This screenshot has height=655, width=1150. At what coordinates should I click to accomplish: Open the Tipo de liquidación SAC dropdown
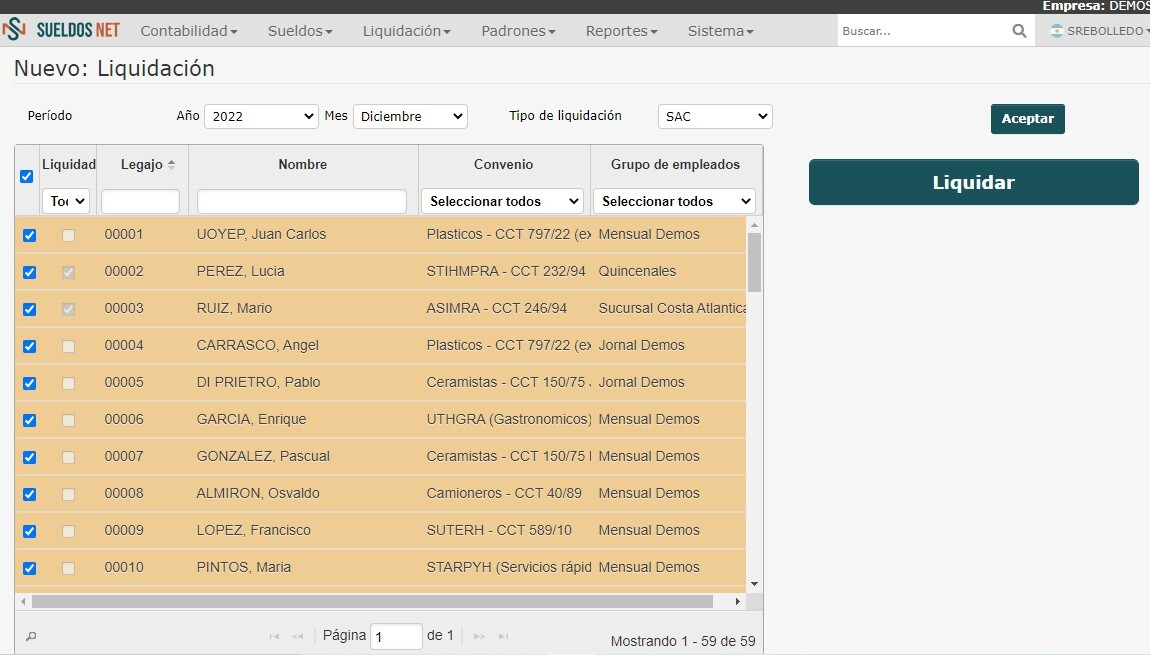715,117
